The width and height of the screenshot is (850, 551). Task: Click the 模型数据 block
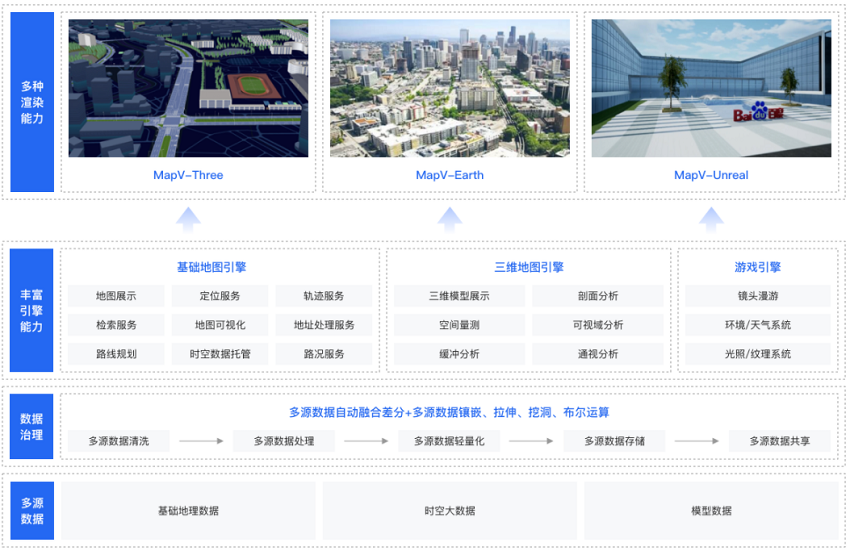click(x=711, y=510)
